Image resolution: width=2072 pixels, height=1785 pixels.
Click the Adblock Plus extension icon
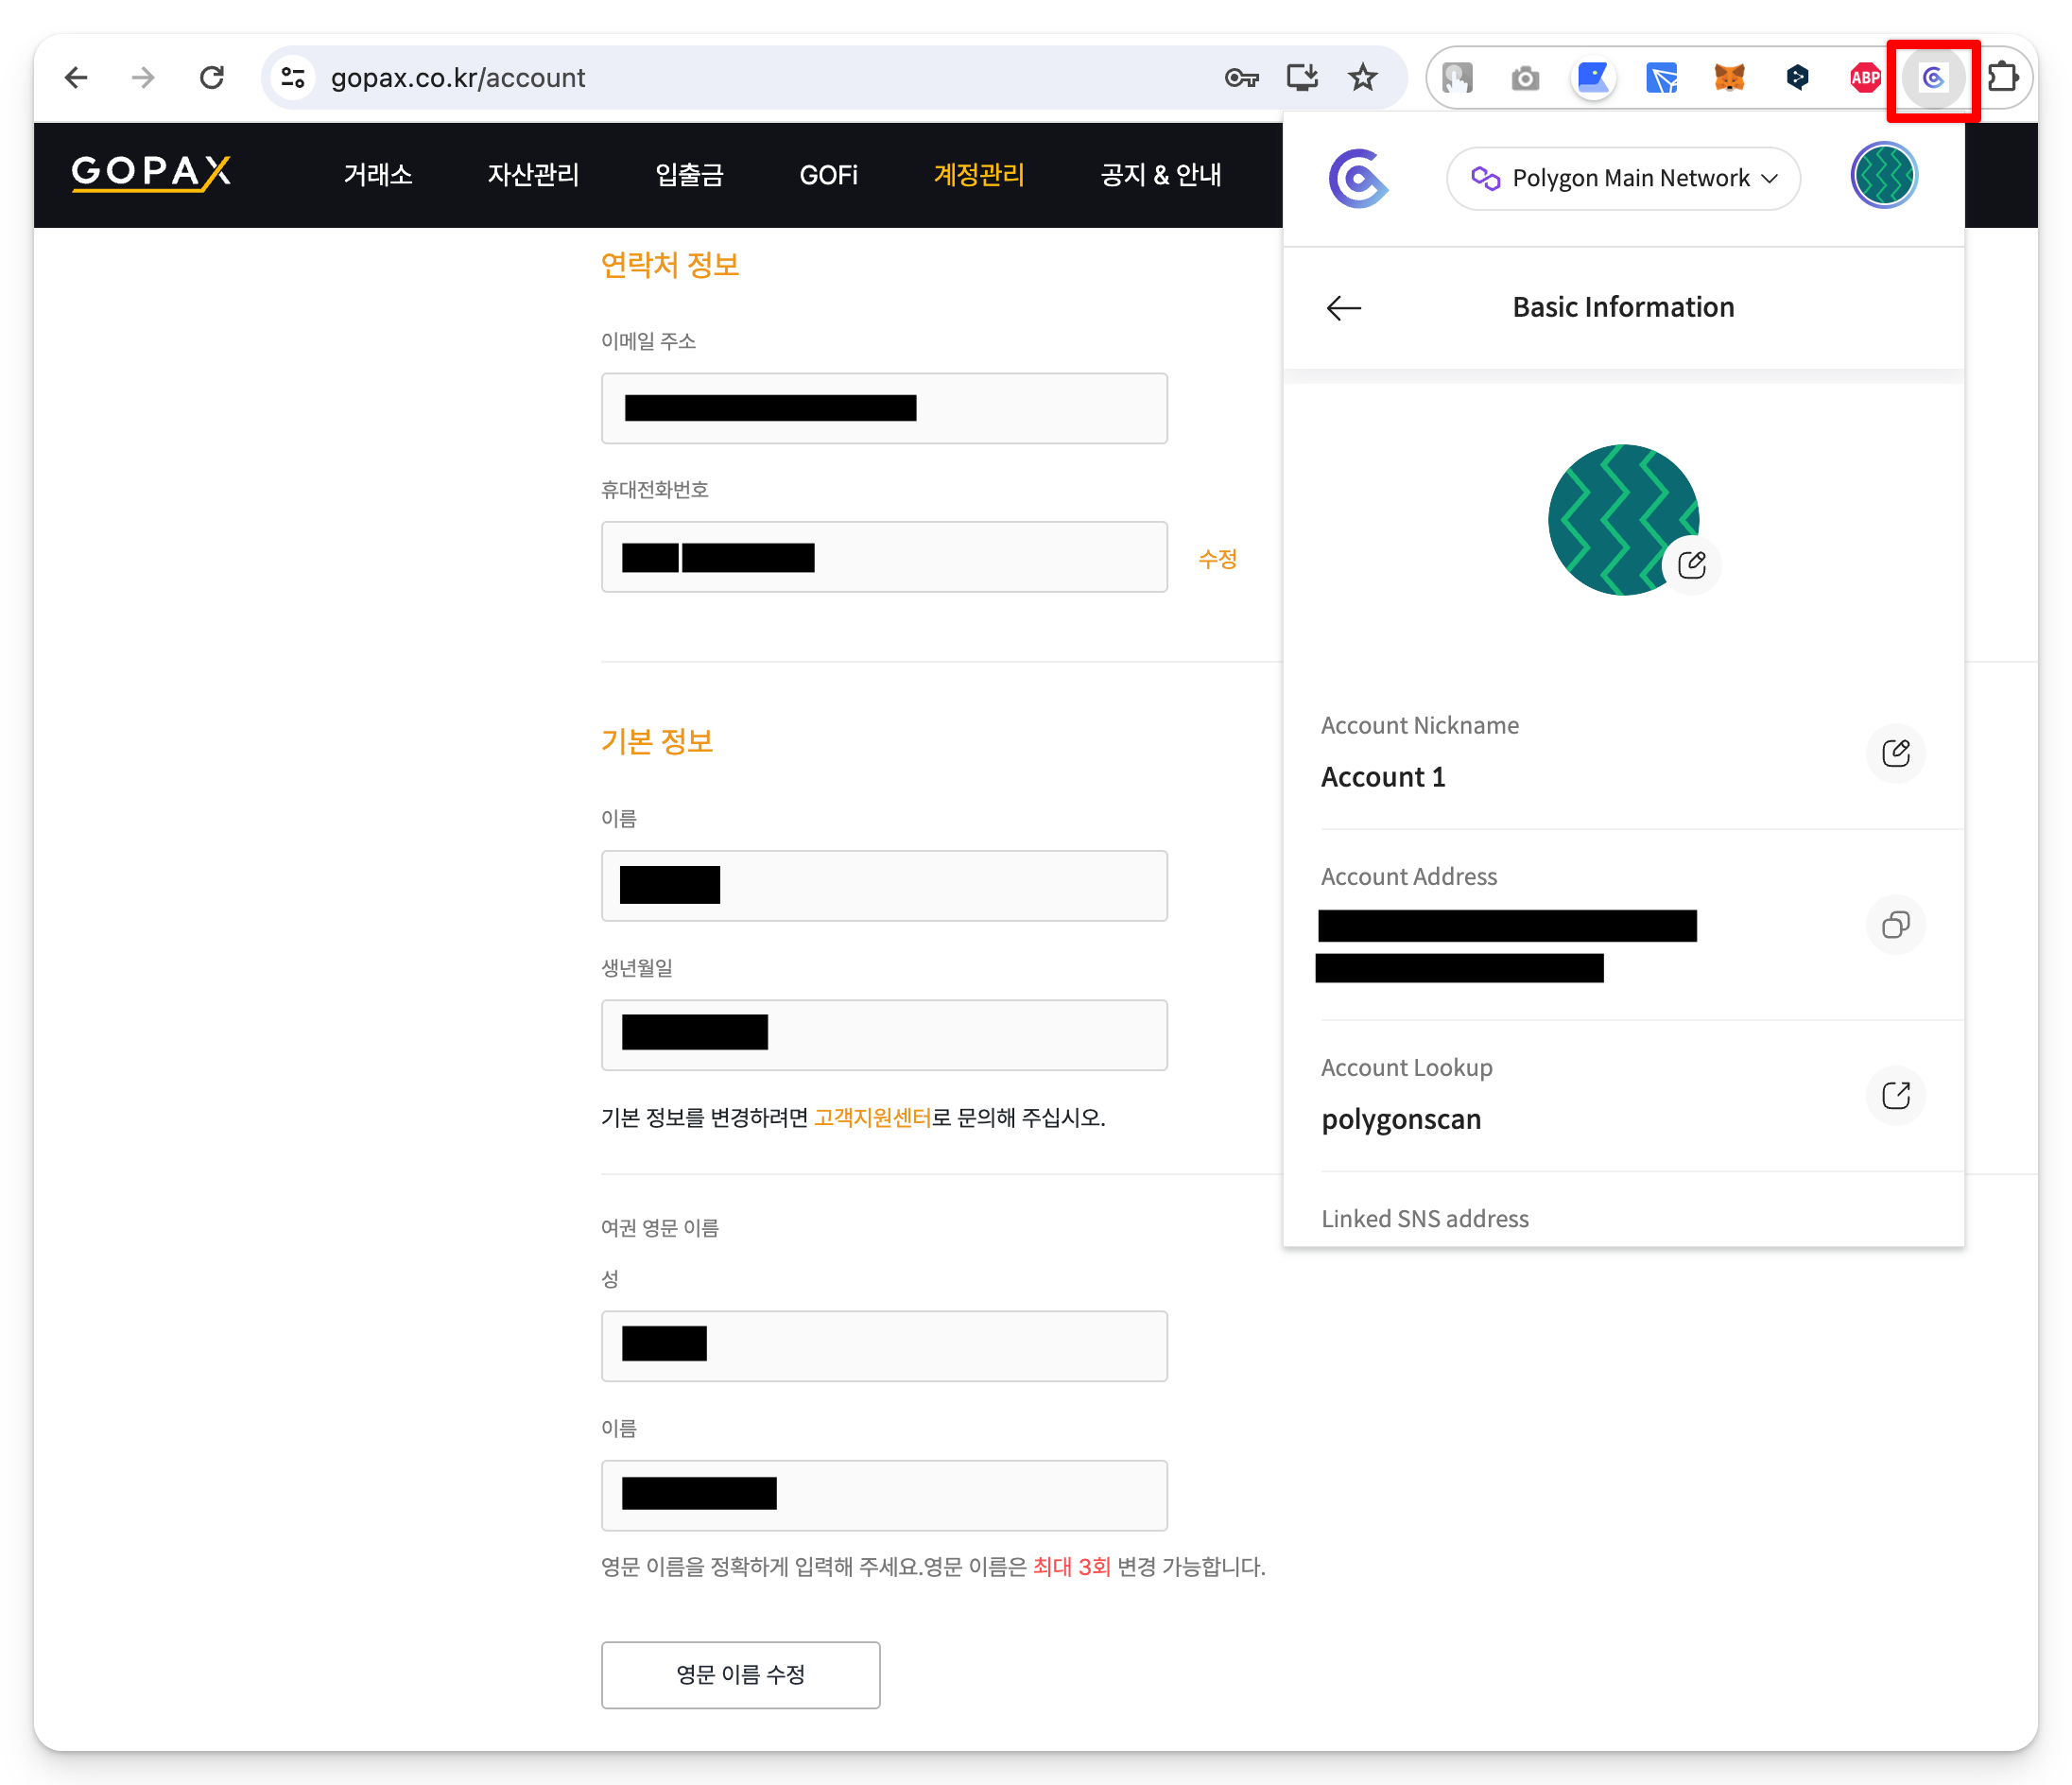tap(1864, 77)
